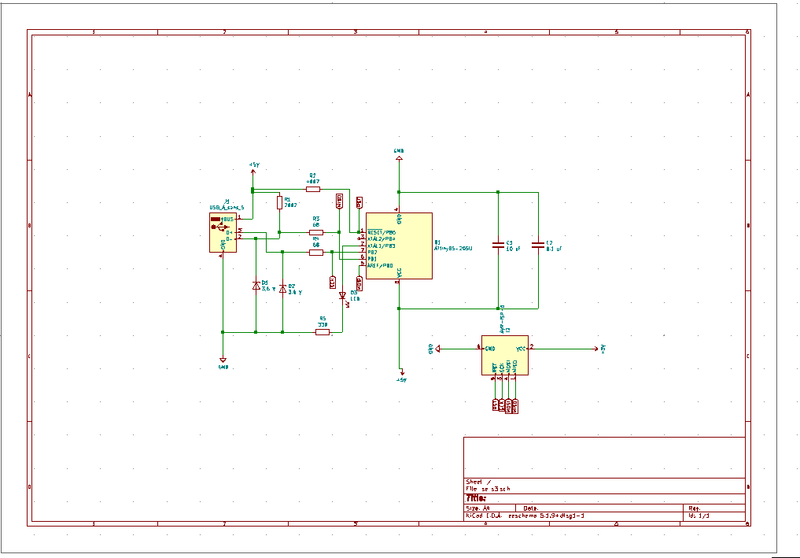800x558 pixels.
Task: Click capacitor C1 symbol
Action: tap(500, 246)
